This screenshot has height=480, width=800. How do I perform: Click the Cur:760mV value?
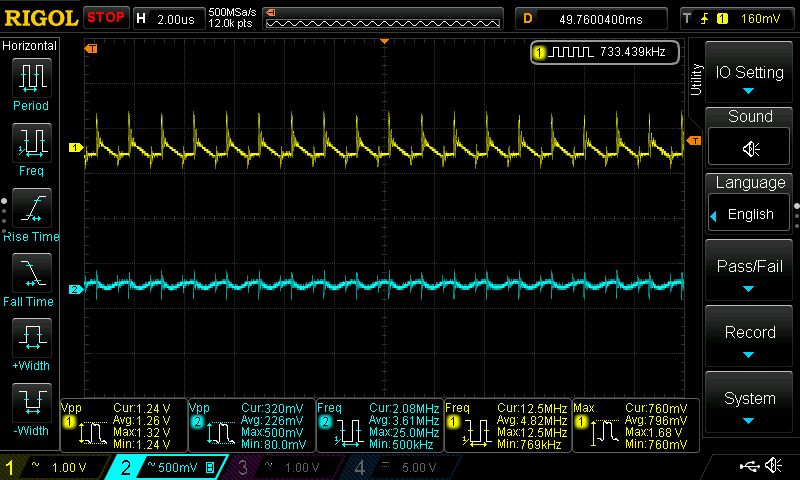tap(656, 408)
